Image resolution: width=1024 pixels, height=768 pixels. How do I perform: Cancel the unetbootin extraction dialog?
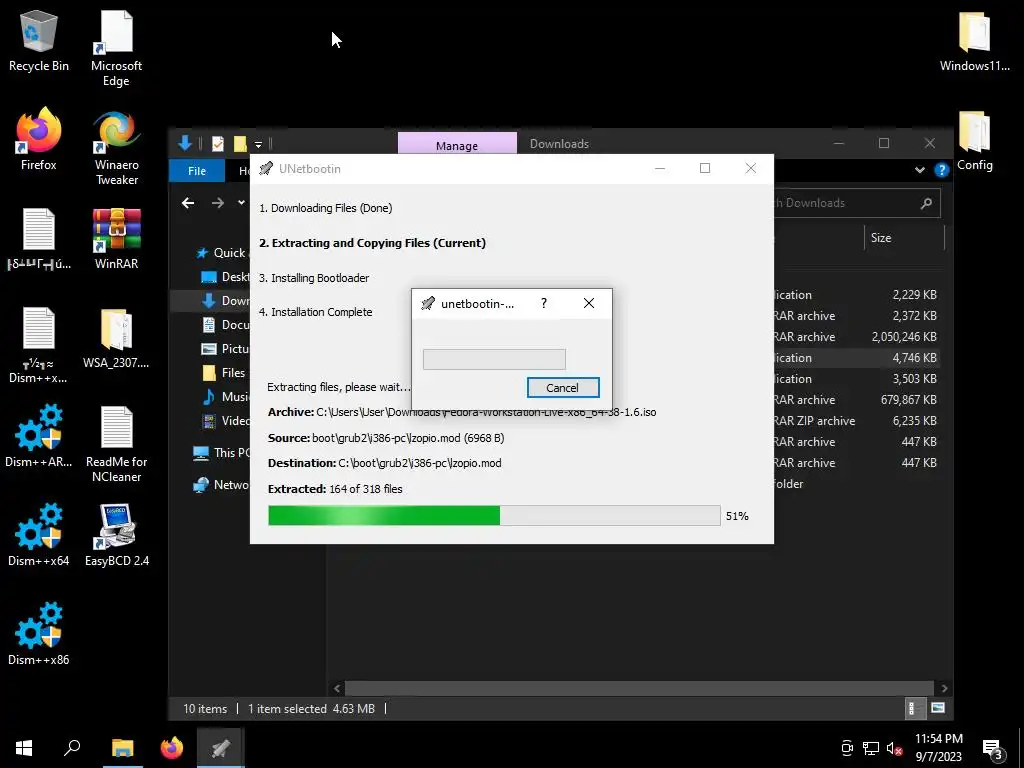(x=562, y=387)
